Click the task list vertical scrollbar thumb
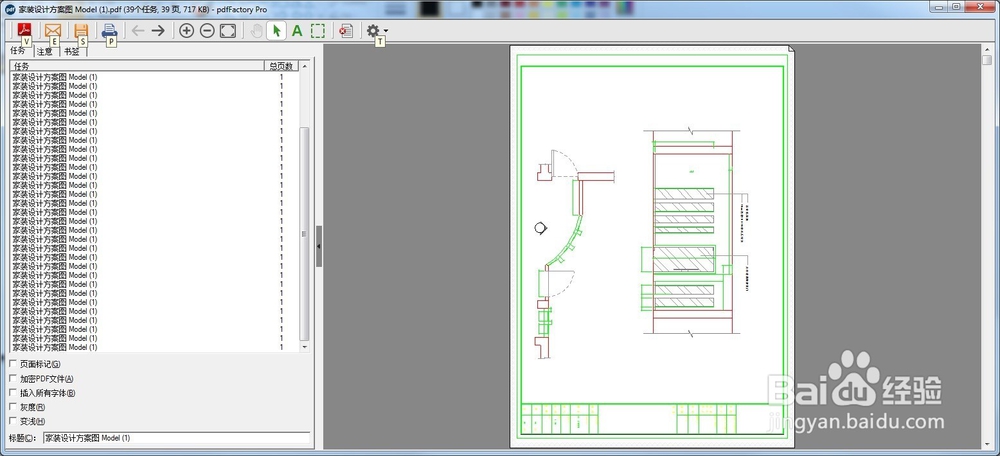Image resolution: width=1000 pixels, height=456 pixels. coord(304,233)
